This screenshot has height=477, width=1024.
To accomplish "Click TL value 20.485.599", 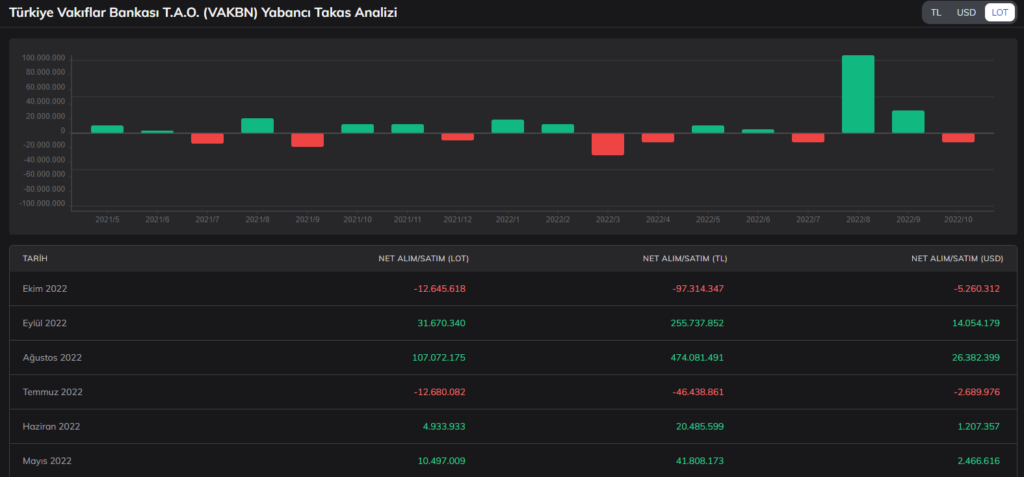I will [700, 427].
